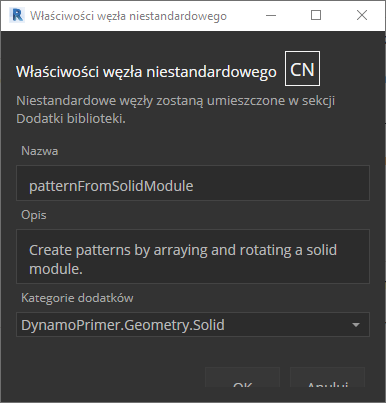Click the Opis field label
The image size is (386, 403).
(x=34, y=215)
